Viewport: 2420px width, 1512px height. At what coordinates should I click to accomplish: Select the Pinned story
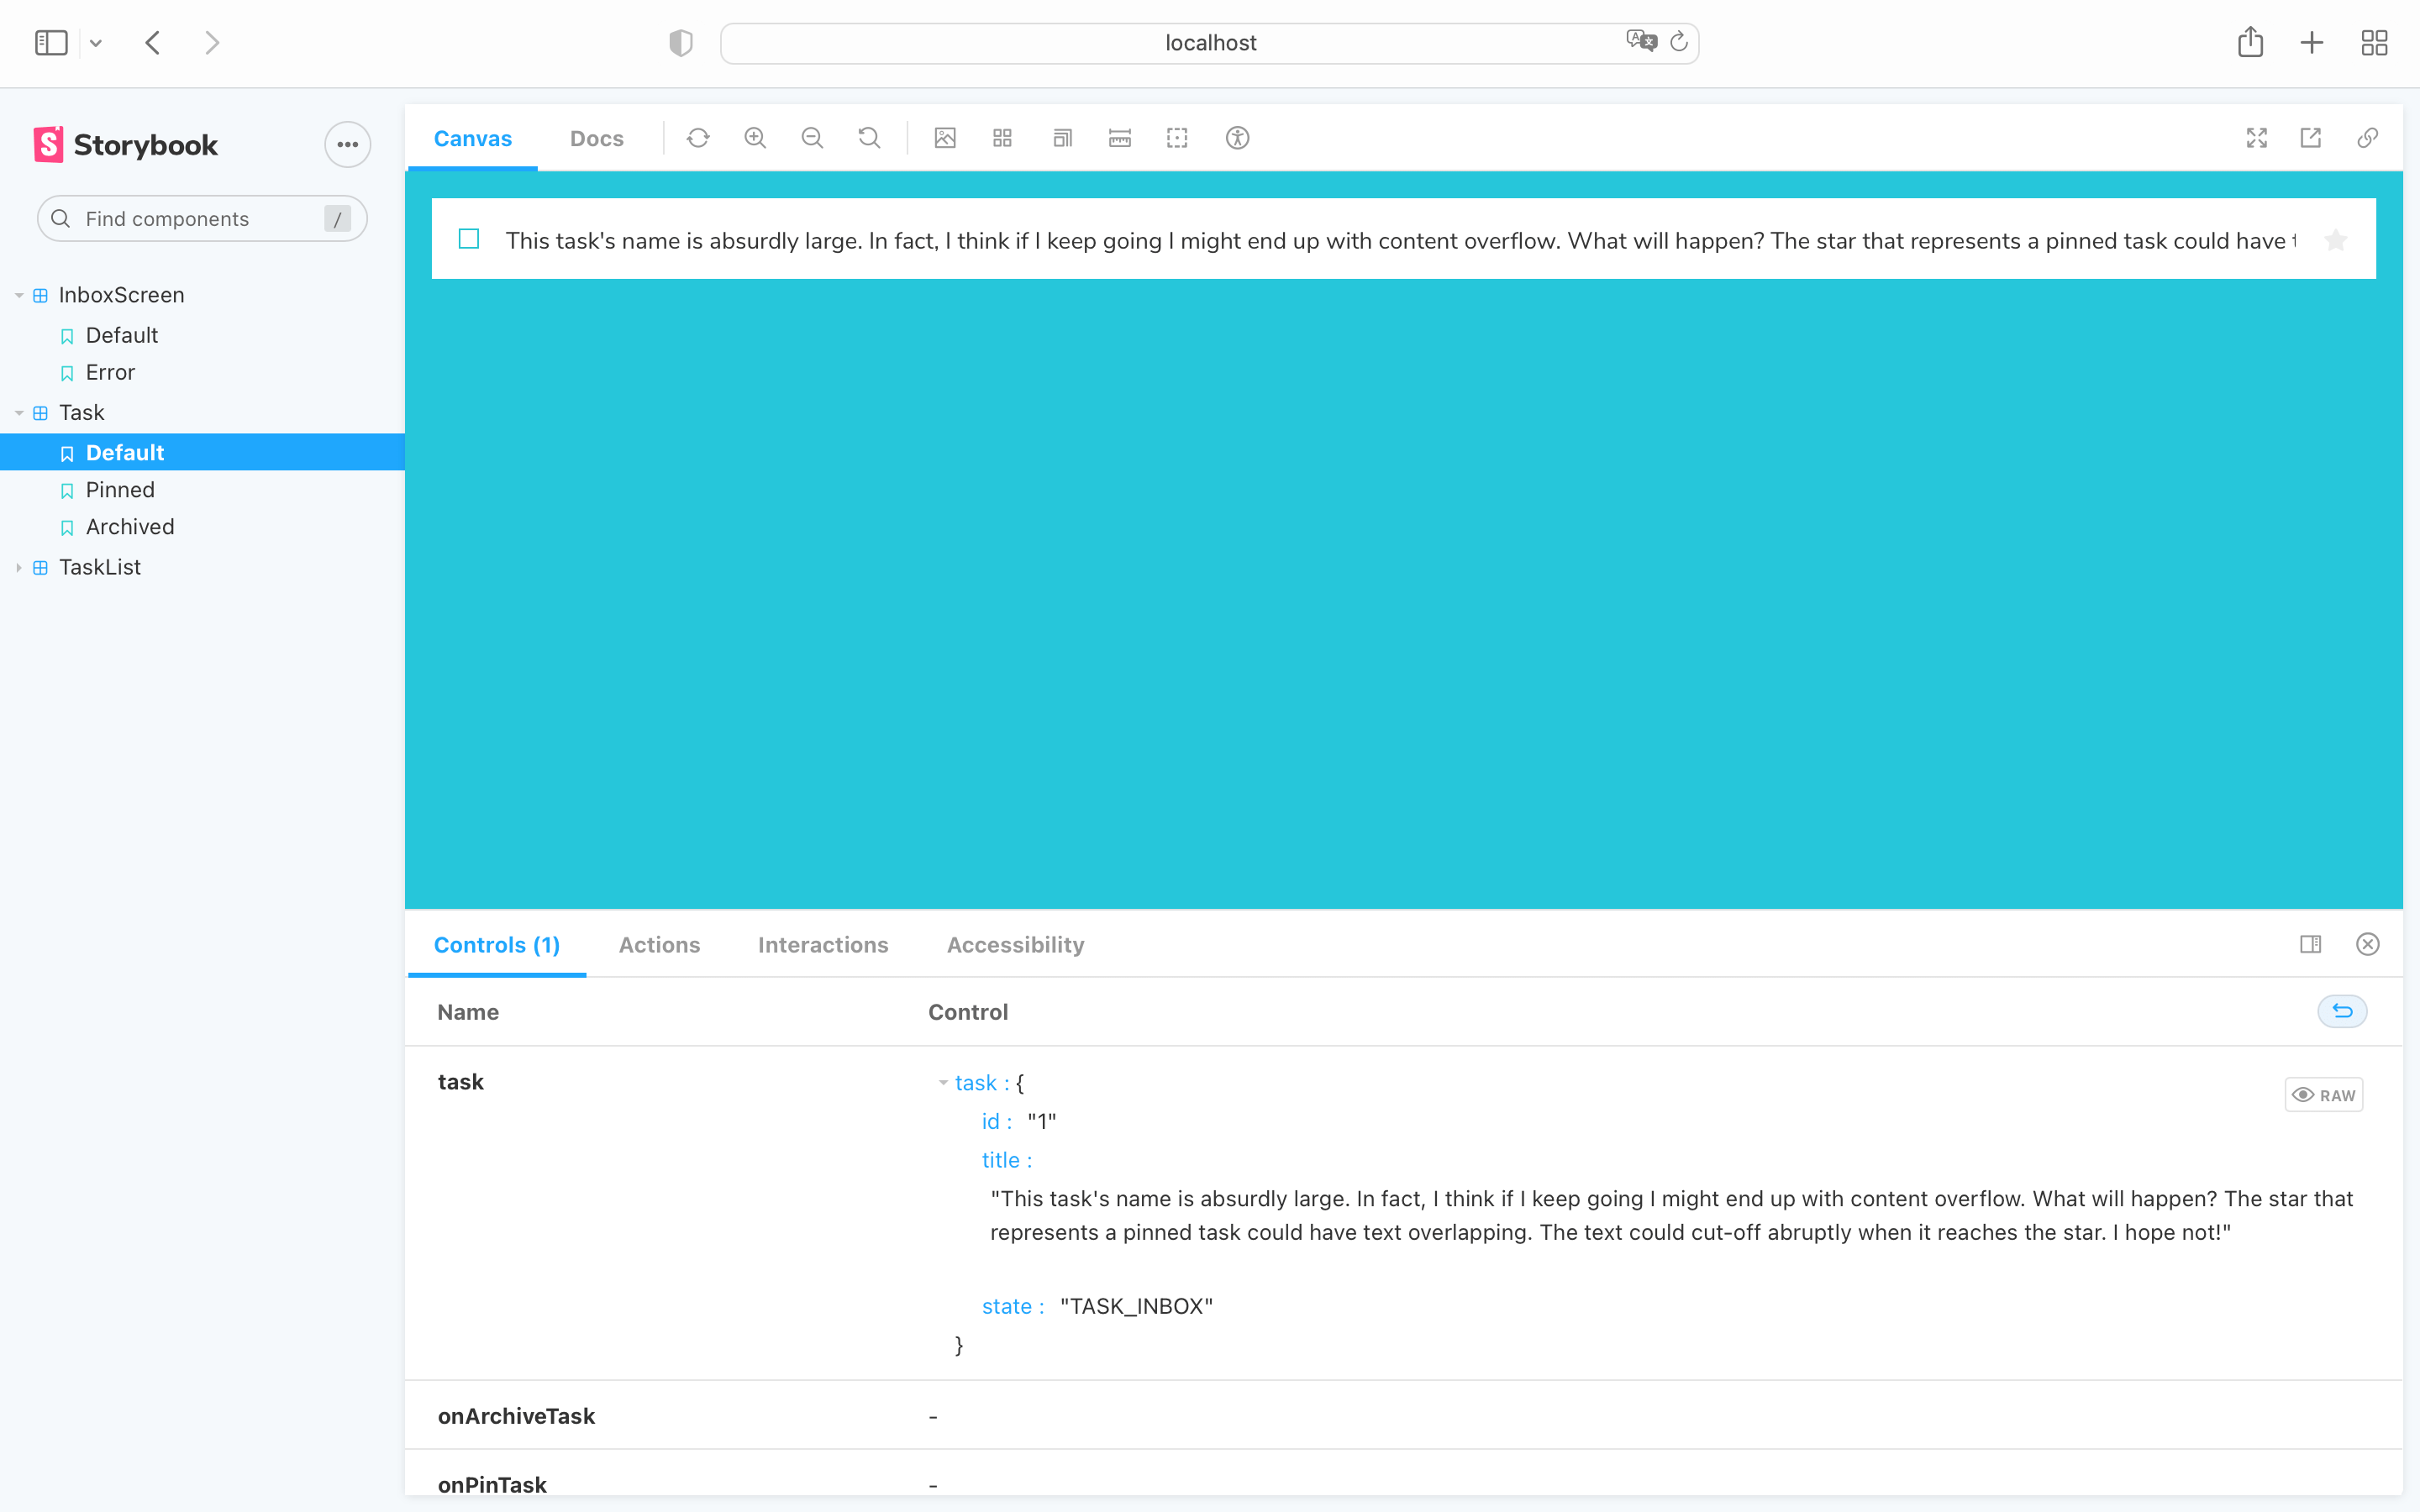click(120, 490)
